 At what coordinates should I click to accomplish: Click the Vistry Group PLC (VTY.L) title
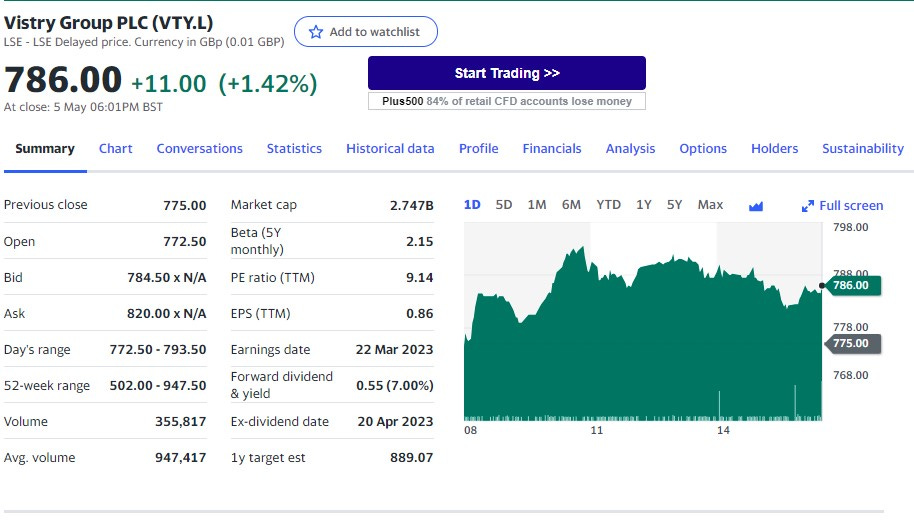[x=108, y=23]
